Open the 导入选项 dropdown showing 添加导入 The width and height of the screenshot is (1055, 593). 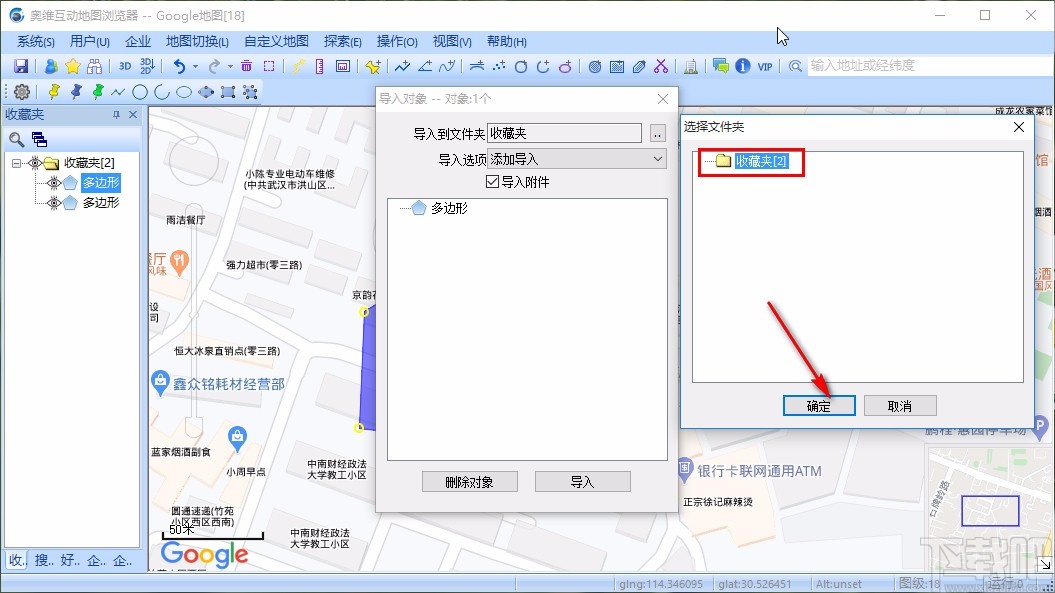pyautogui.click(x=656, y=158)
